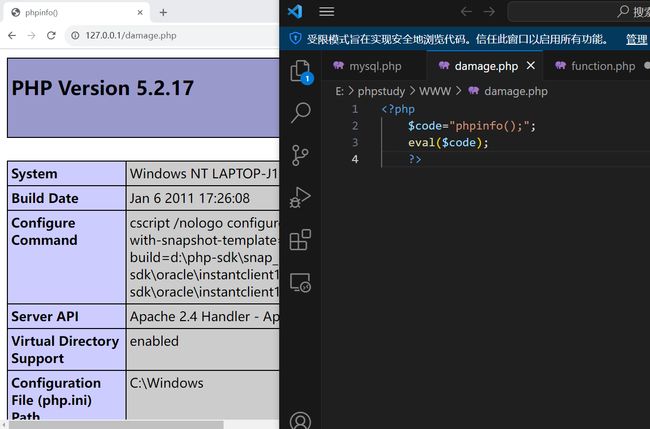Click the <?php opening tag
This screenshot has width=650, height=429.
[398, 109]
